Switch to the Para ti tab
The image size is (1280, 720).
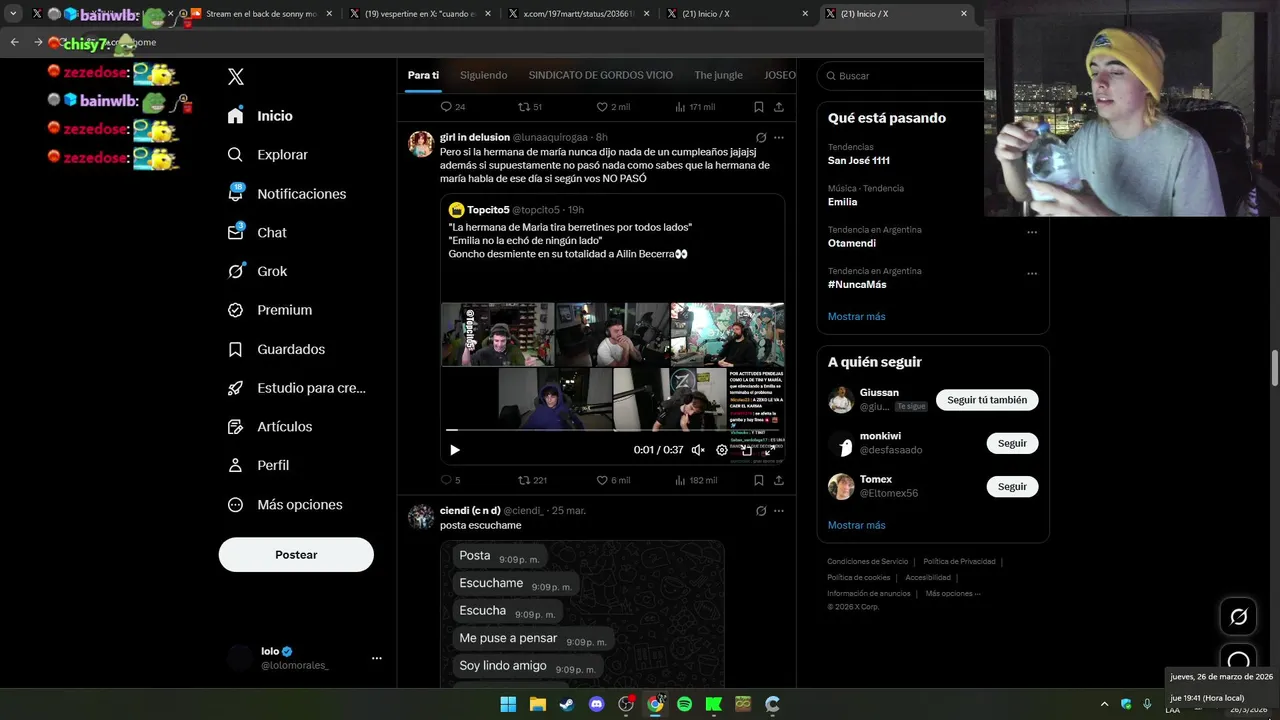pos(423,75)
